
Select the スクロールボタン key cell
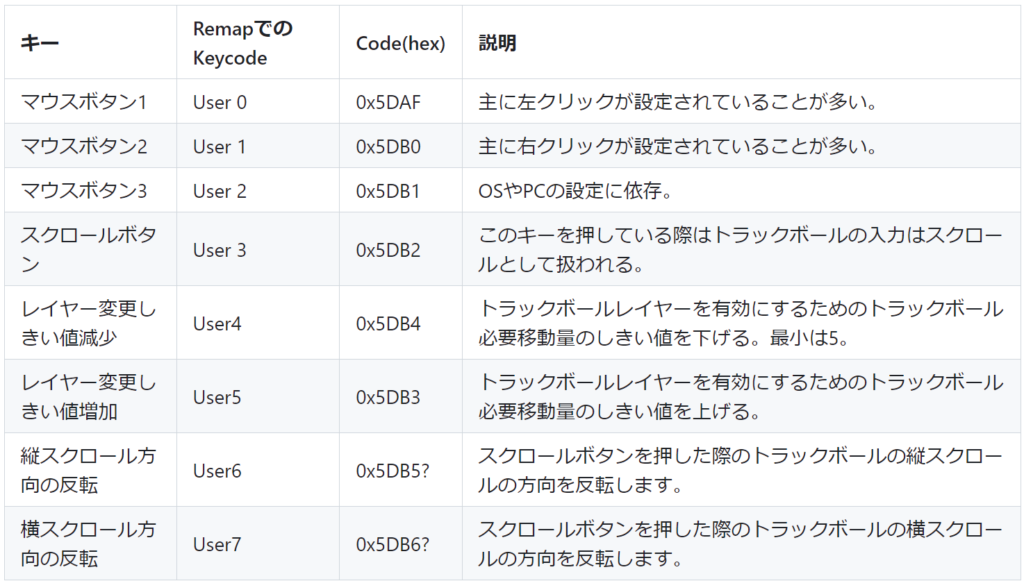(88, 250)
